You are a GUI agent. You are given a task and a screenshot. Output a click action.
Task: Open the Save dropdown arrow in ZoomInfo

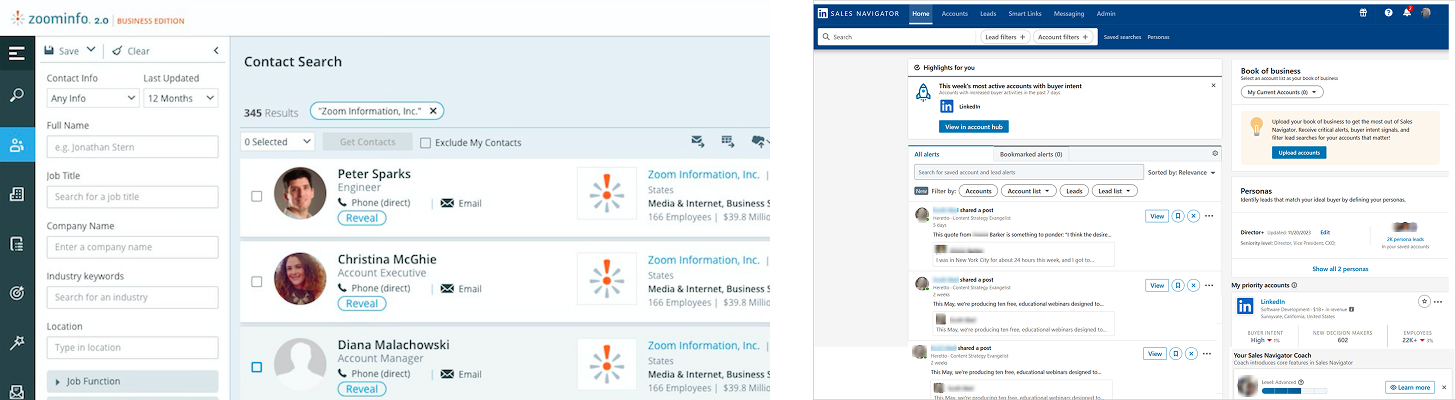click(x=91, y=50)
